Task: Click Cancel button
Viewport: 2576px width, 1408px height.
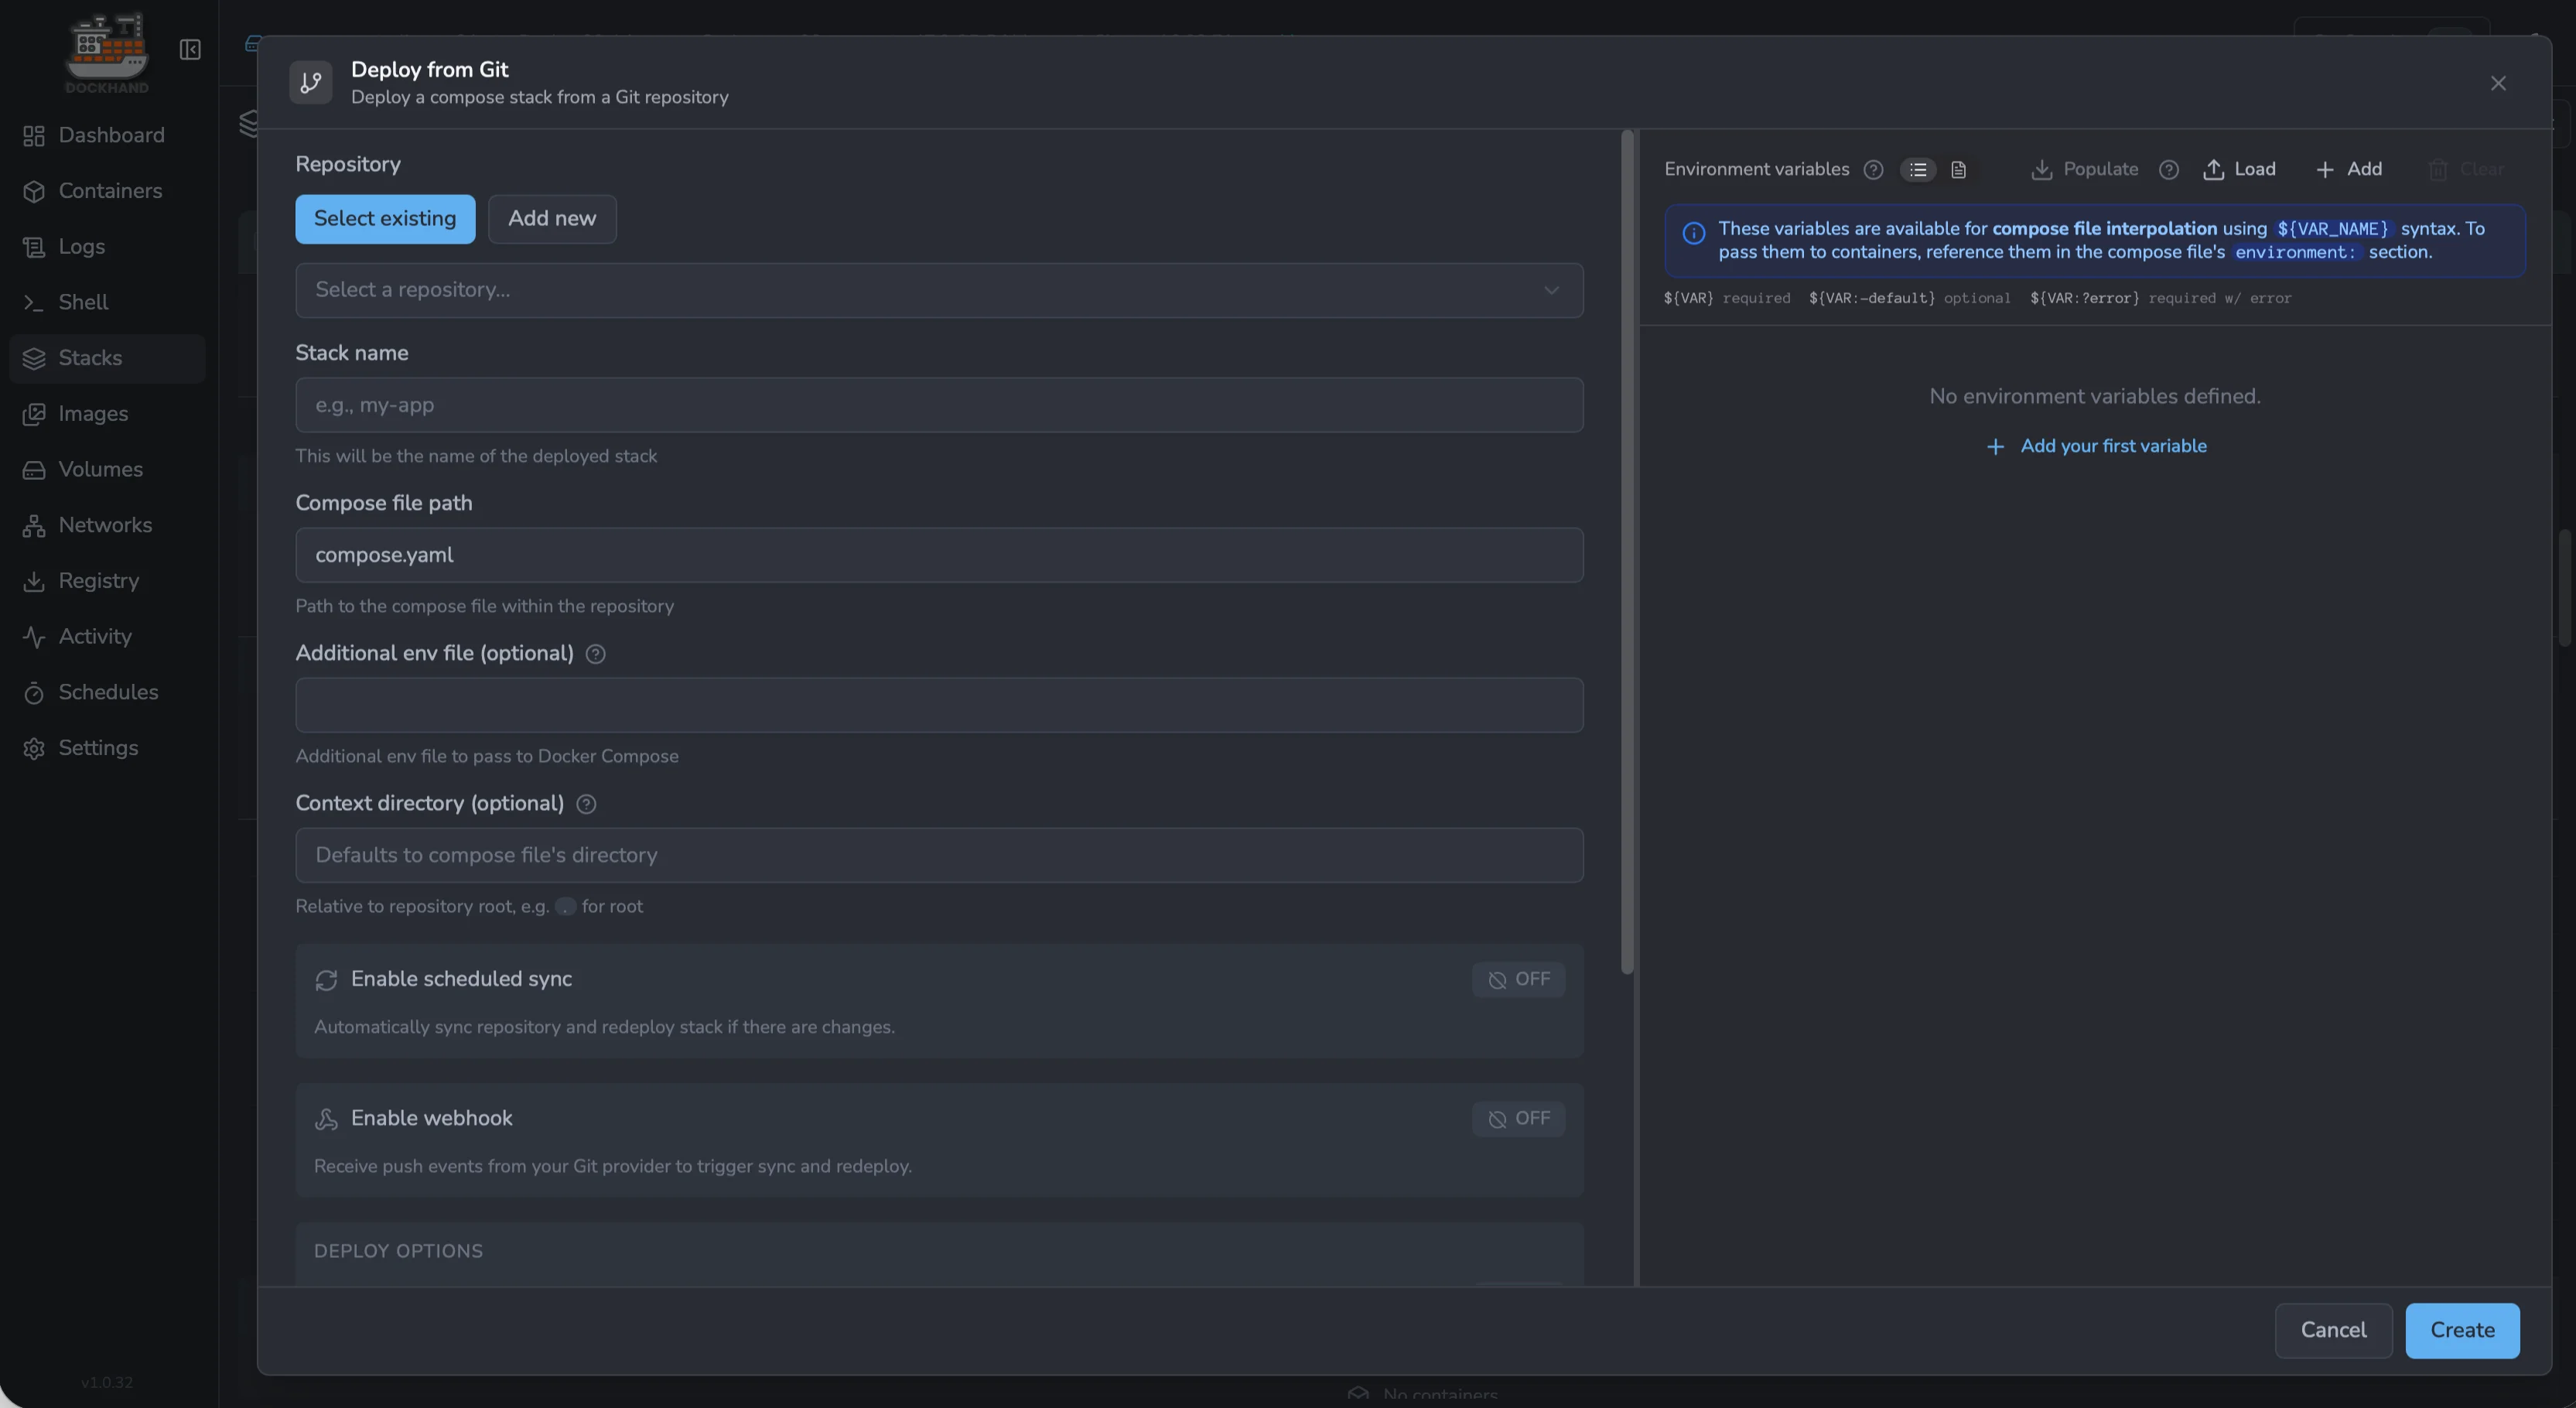Action: pos(2333,1330)
